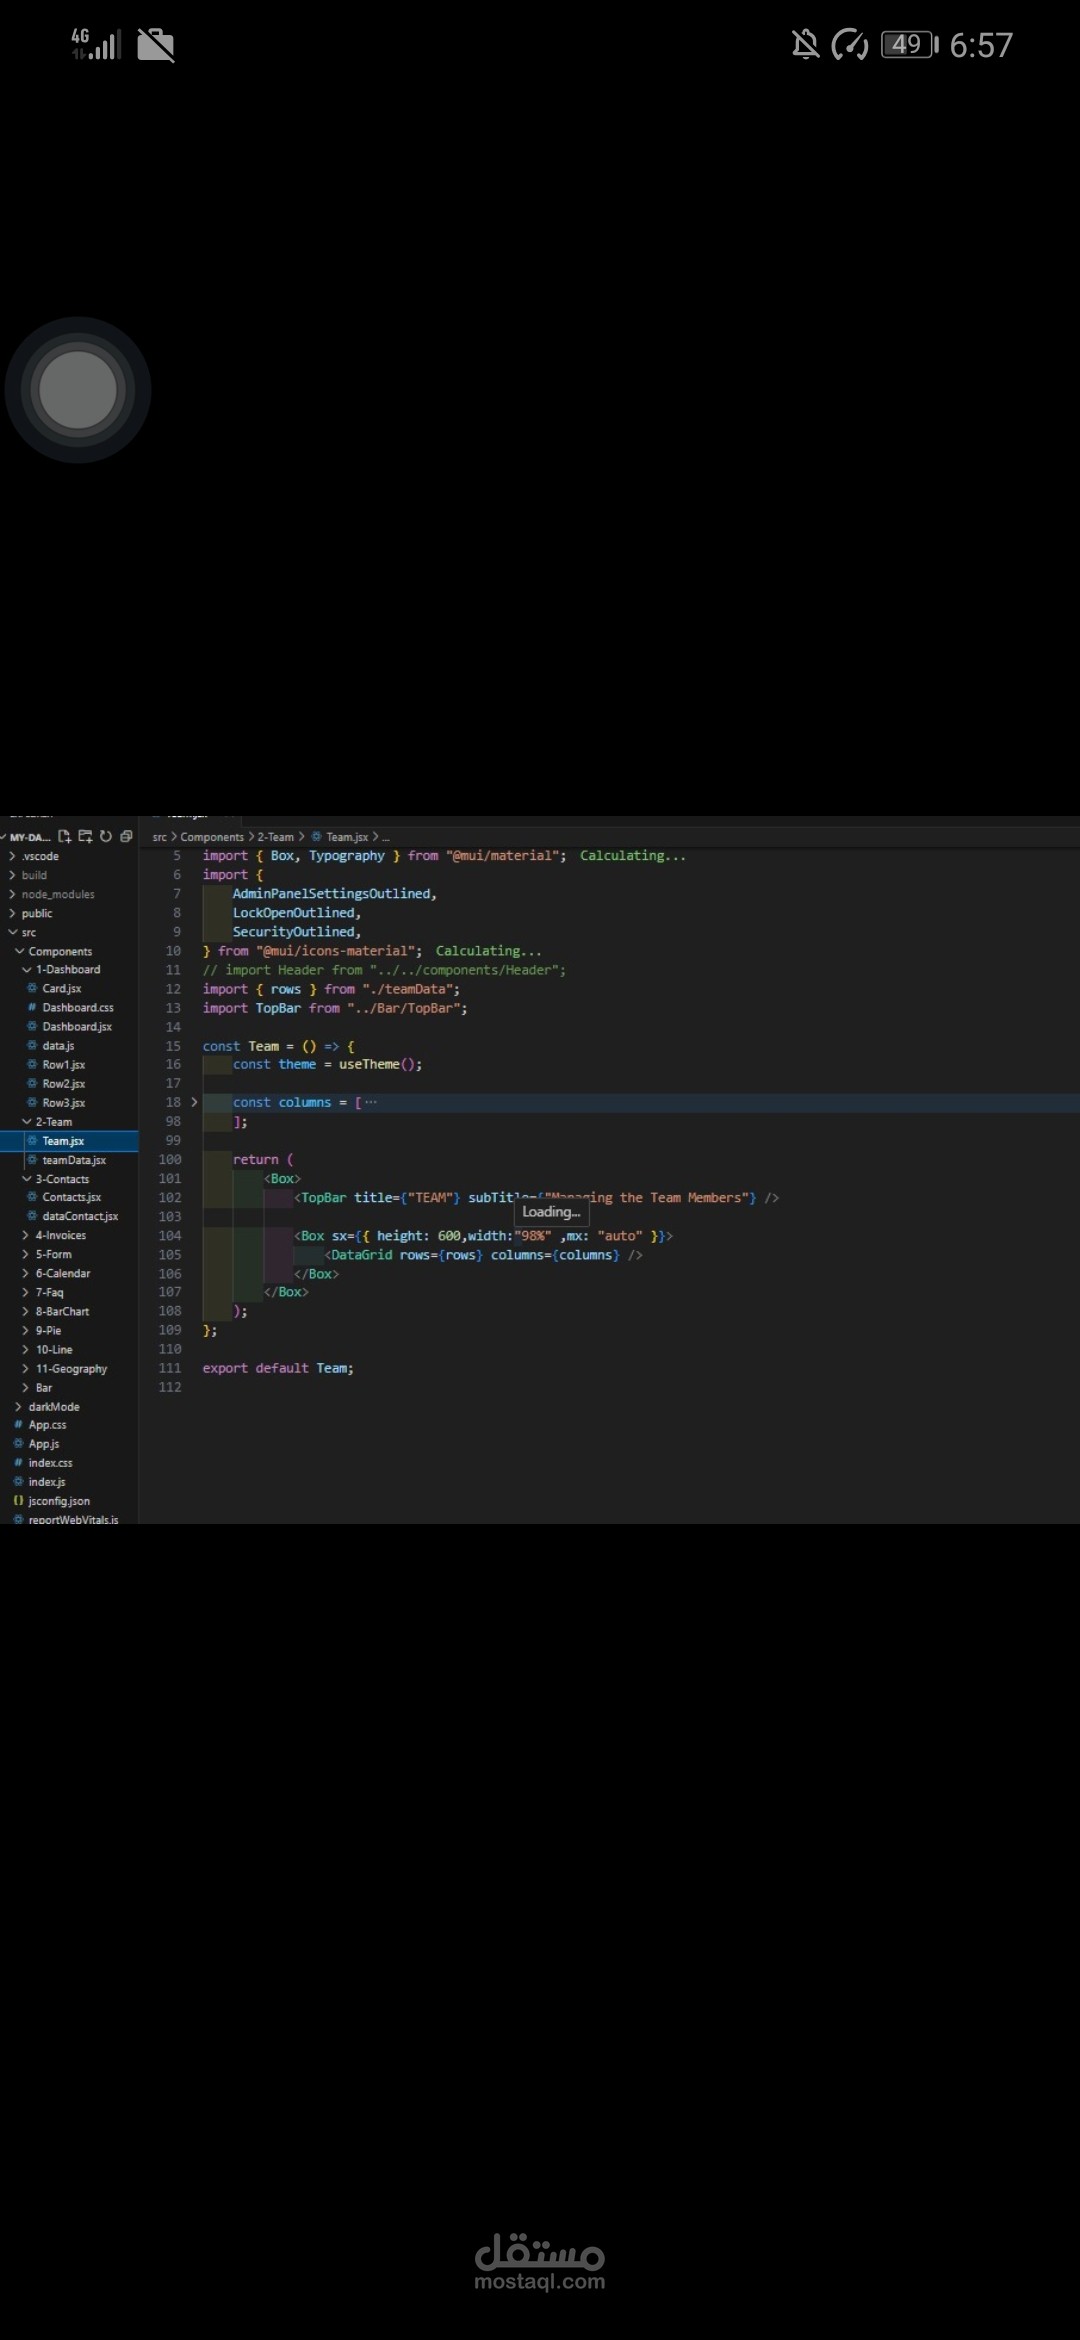Open App.css file
Image resolution: width=1080 pixels, height=2340 pixels.
point(47,1425)
